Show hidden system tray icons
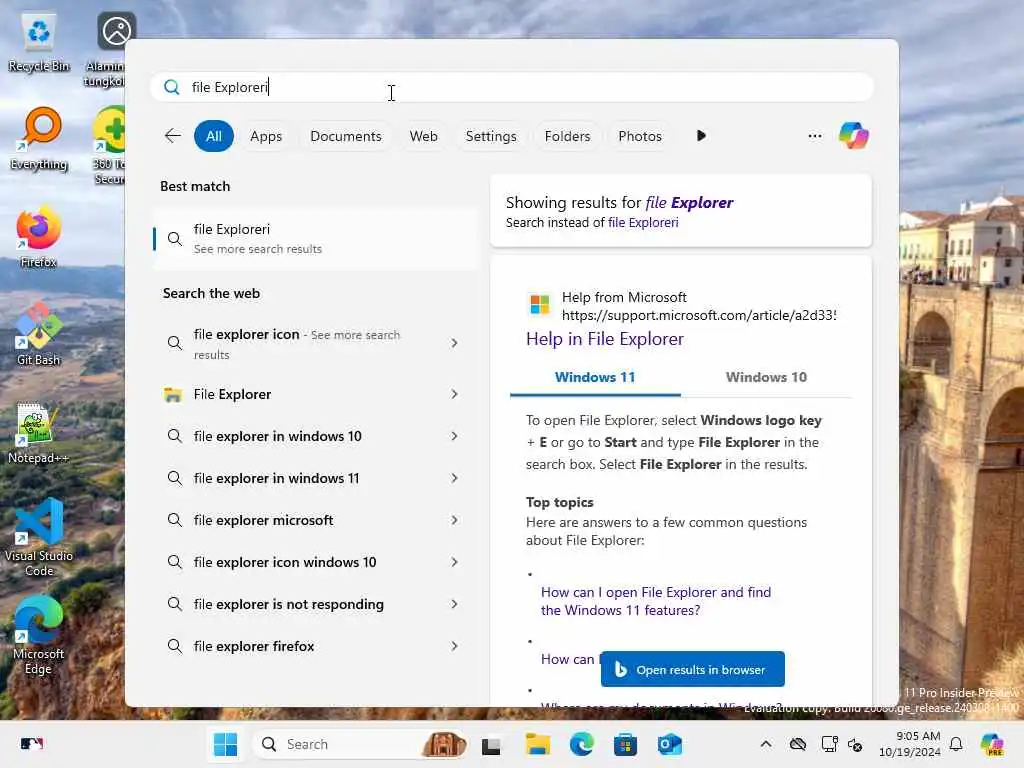 click(x=766, y=744)
